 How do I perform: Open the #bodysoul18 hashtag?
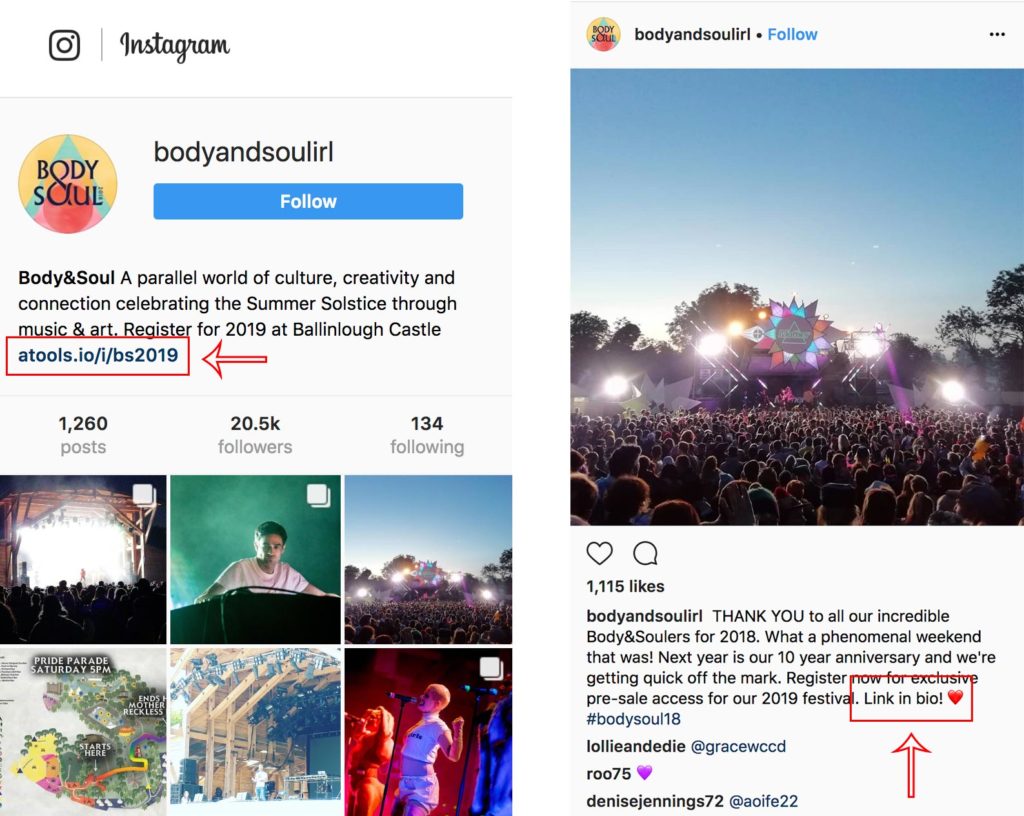(x=635, y=719)
